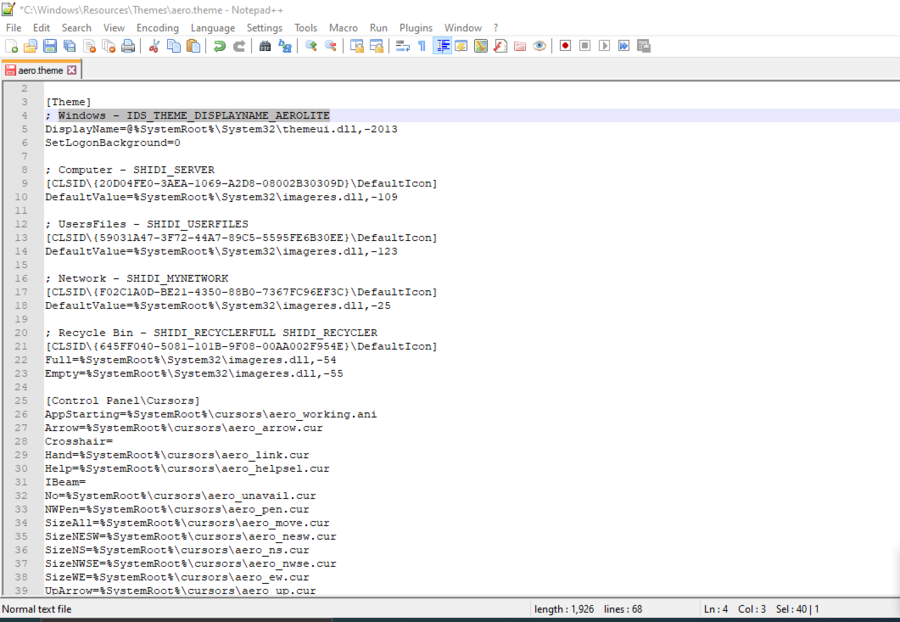Toggle the Show Indent Guide icon
Screen dimensions: 900x622
pyautogui.click(x=442, y=46)
